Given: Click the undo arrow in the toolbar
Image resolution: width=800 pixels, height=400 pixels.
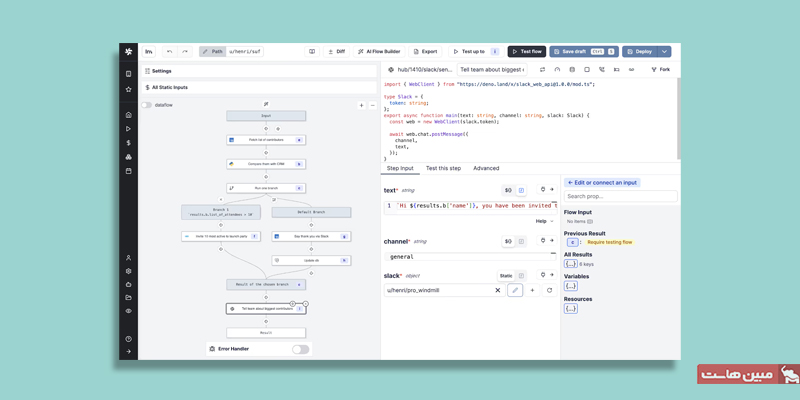Looking at the screenshot, I should (x=170, y=51).
